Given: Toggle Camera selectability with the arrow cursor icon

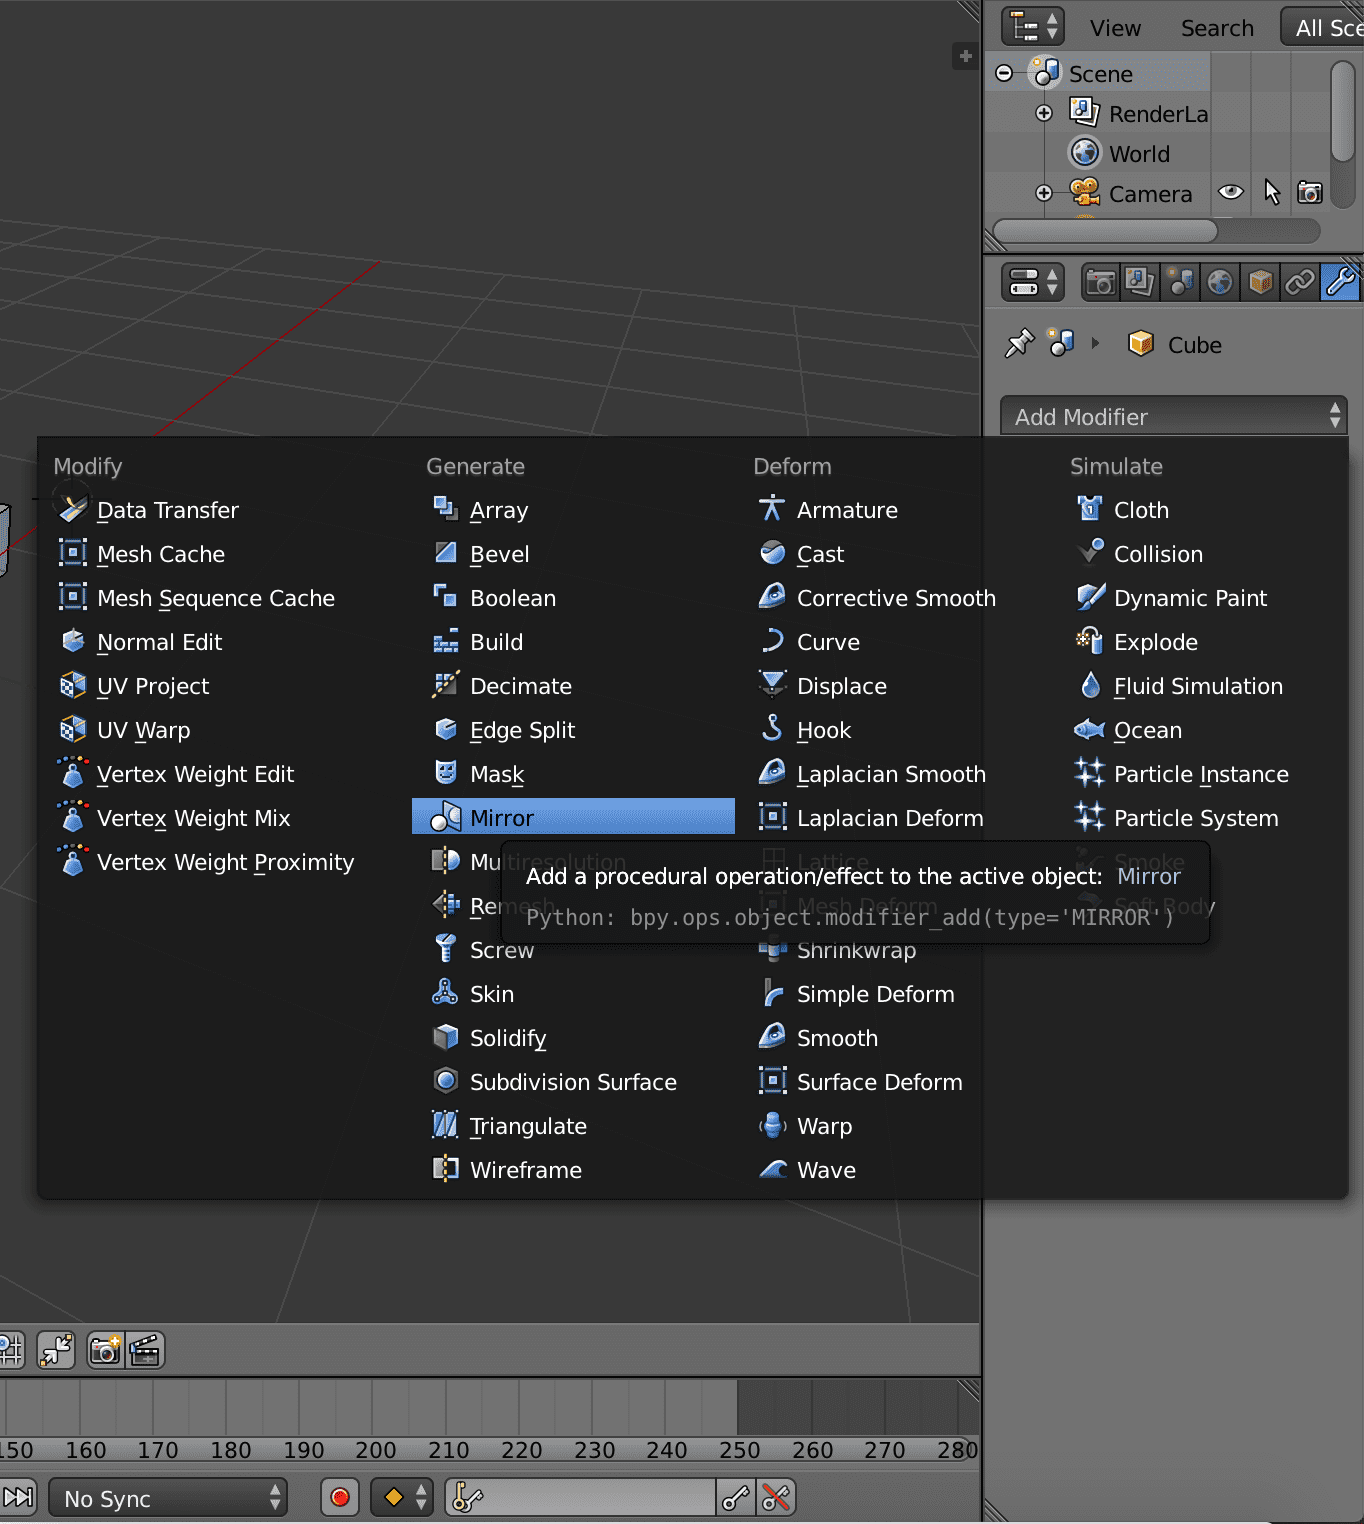Looking at the screenshot, I should coord(1272,192).
